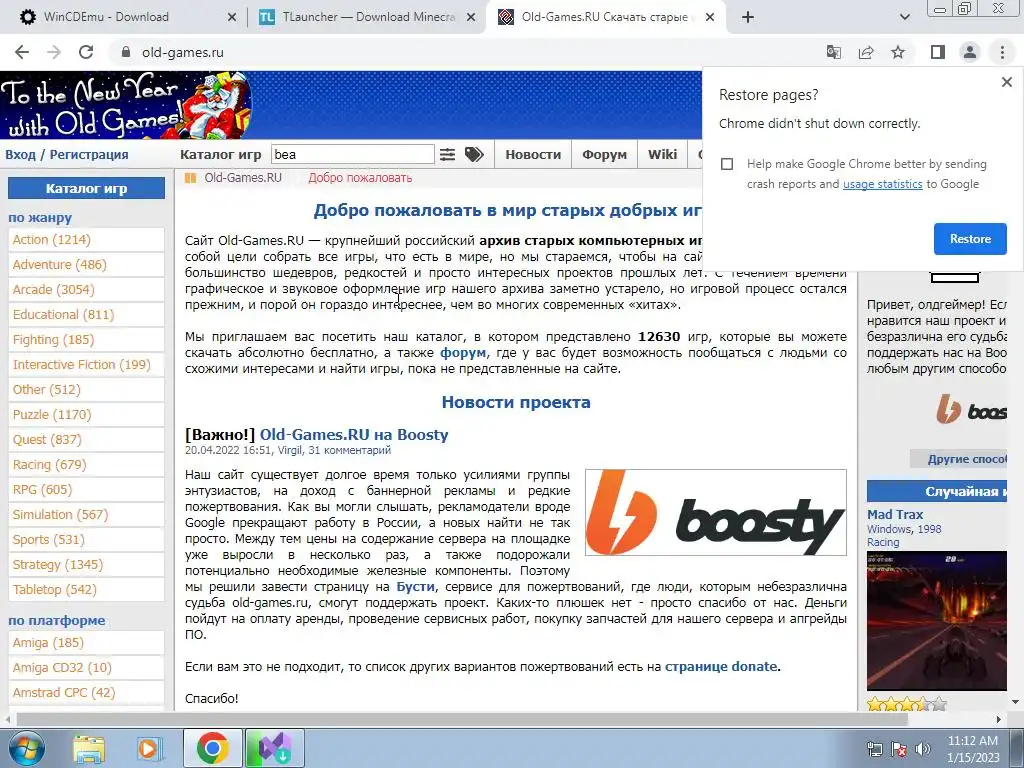The height and width of the screenshot is (768, 1024).
Task: Open the tab search dropdown chevron
Action: click(904, 17)
